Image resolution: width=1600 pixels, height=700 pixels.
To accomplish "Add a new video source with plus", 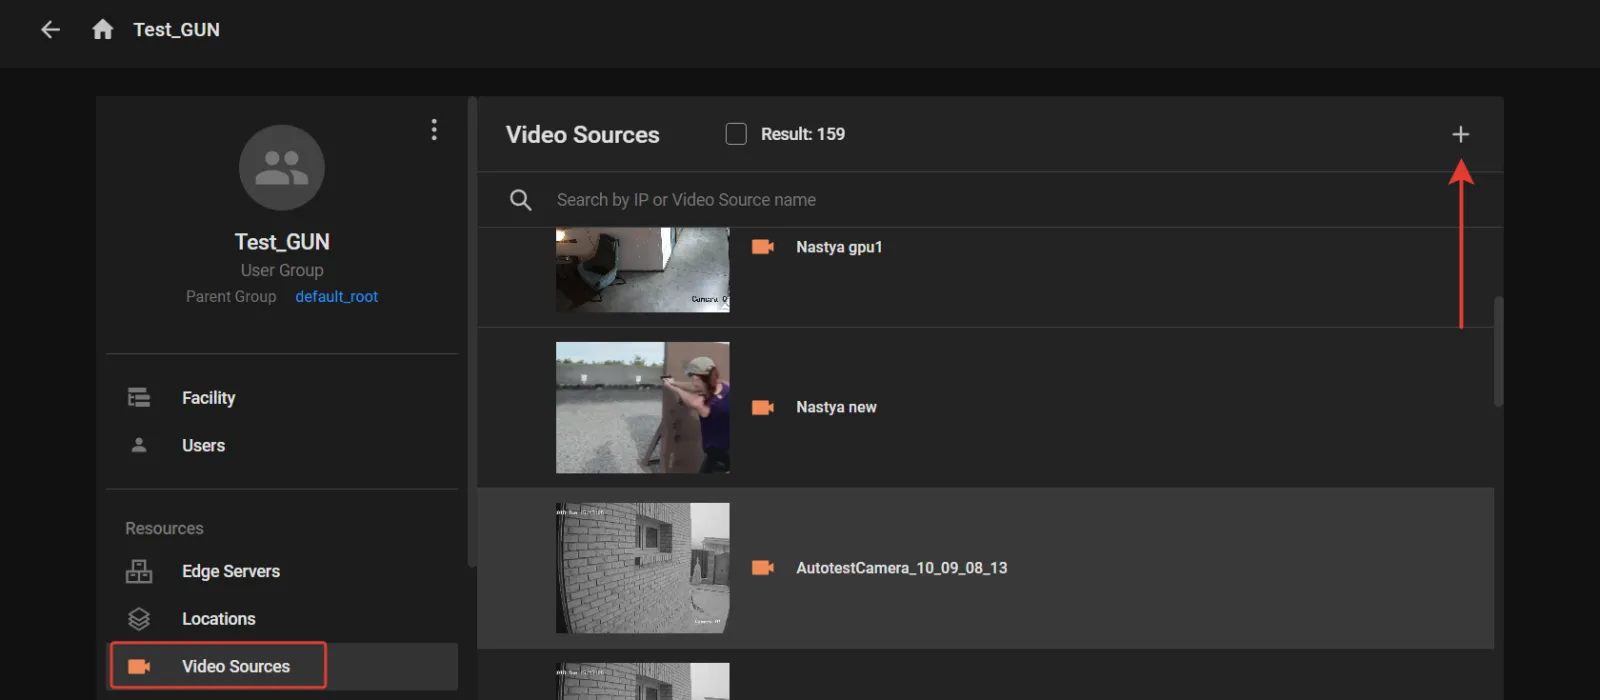I will point(1461,134).
